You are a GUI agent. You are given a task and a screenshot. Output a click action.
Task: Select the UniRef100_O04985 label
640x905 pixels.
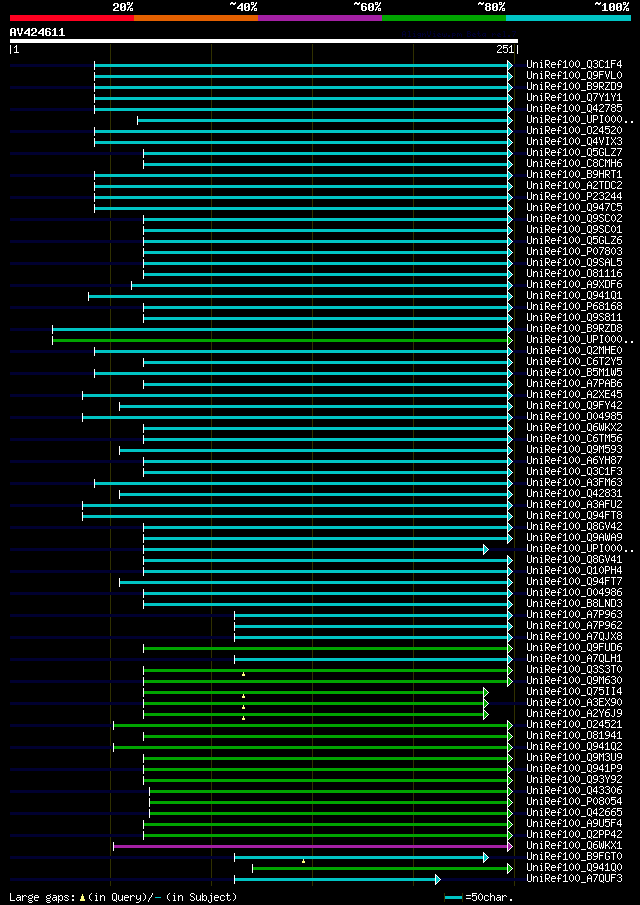[574, 417]
